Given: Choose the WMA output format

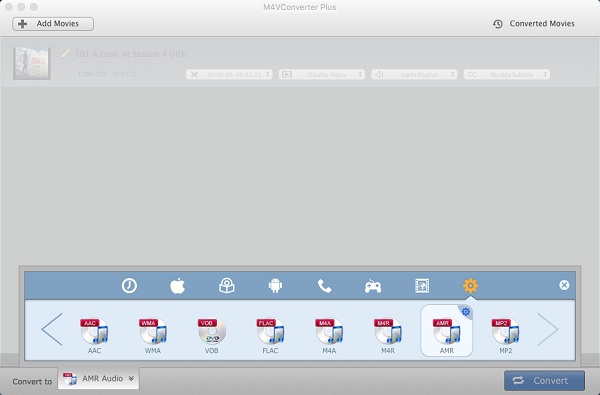Looking at the screenshot, I should [x=153, y=336].
